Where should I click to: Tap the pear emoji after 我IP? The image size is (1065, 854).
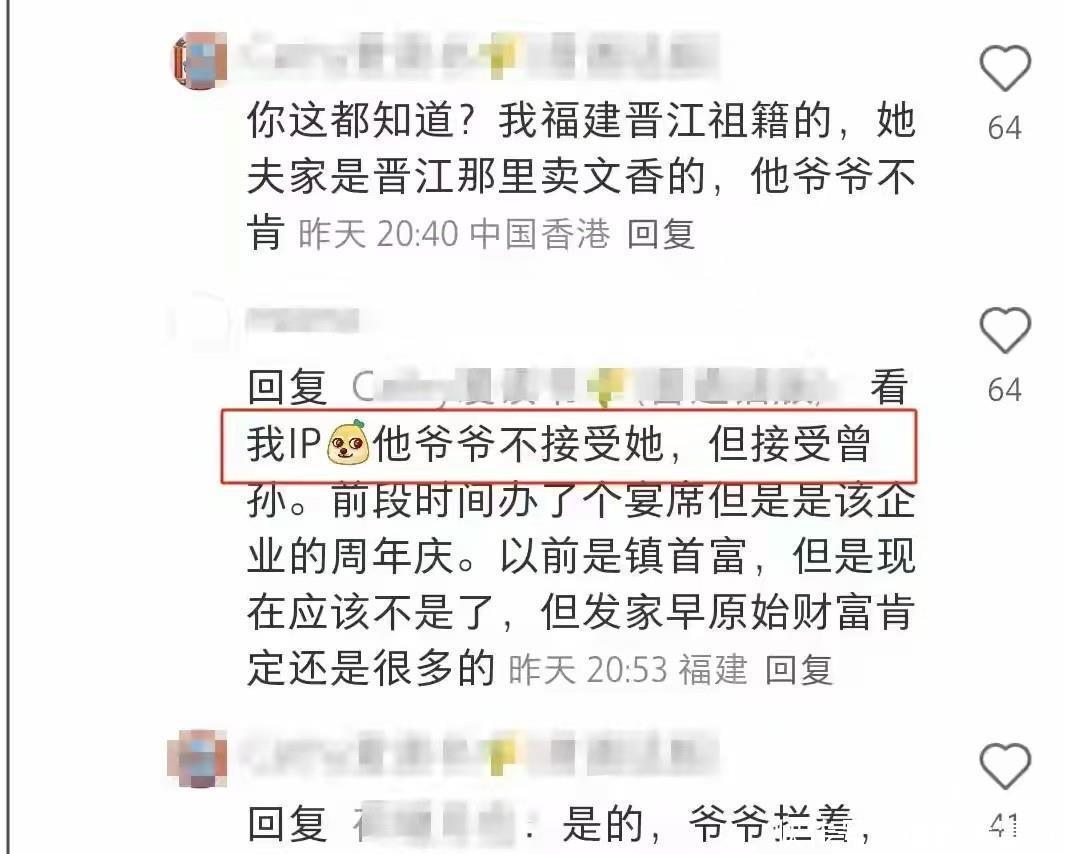click(x=348, y=443)
